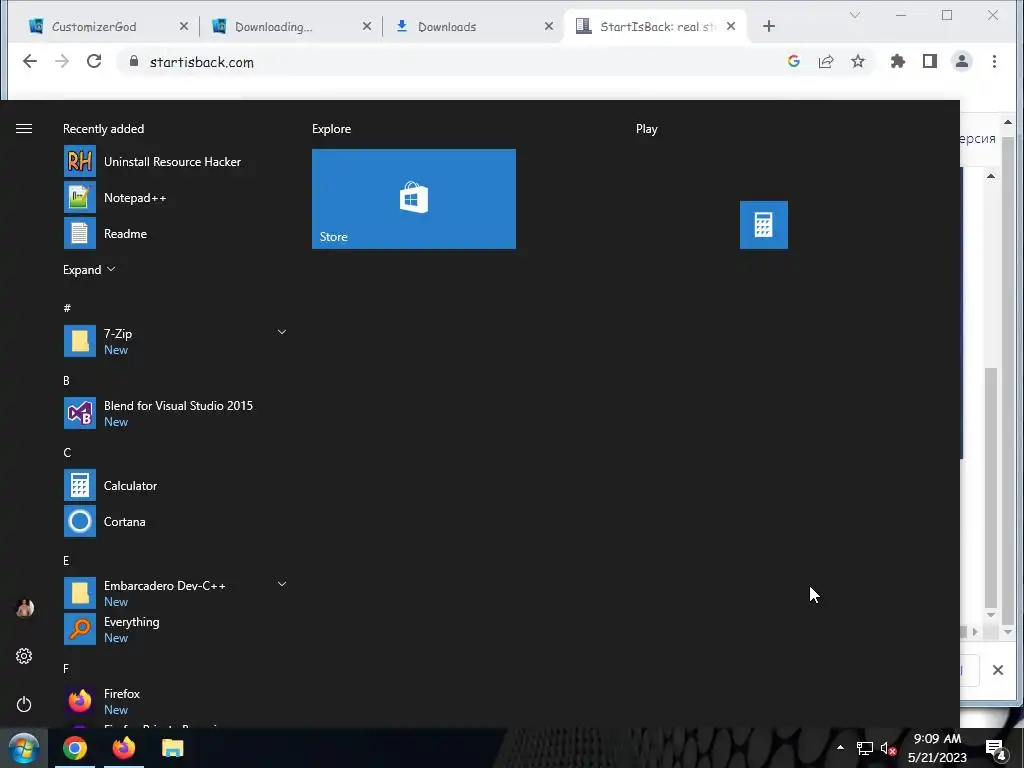Launch Firefox from the app list
This screenshot has height=768, width=1024.
(x=175, y=701)
